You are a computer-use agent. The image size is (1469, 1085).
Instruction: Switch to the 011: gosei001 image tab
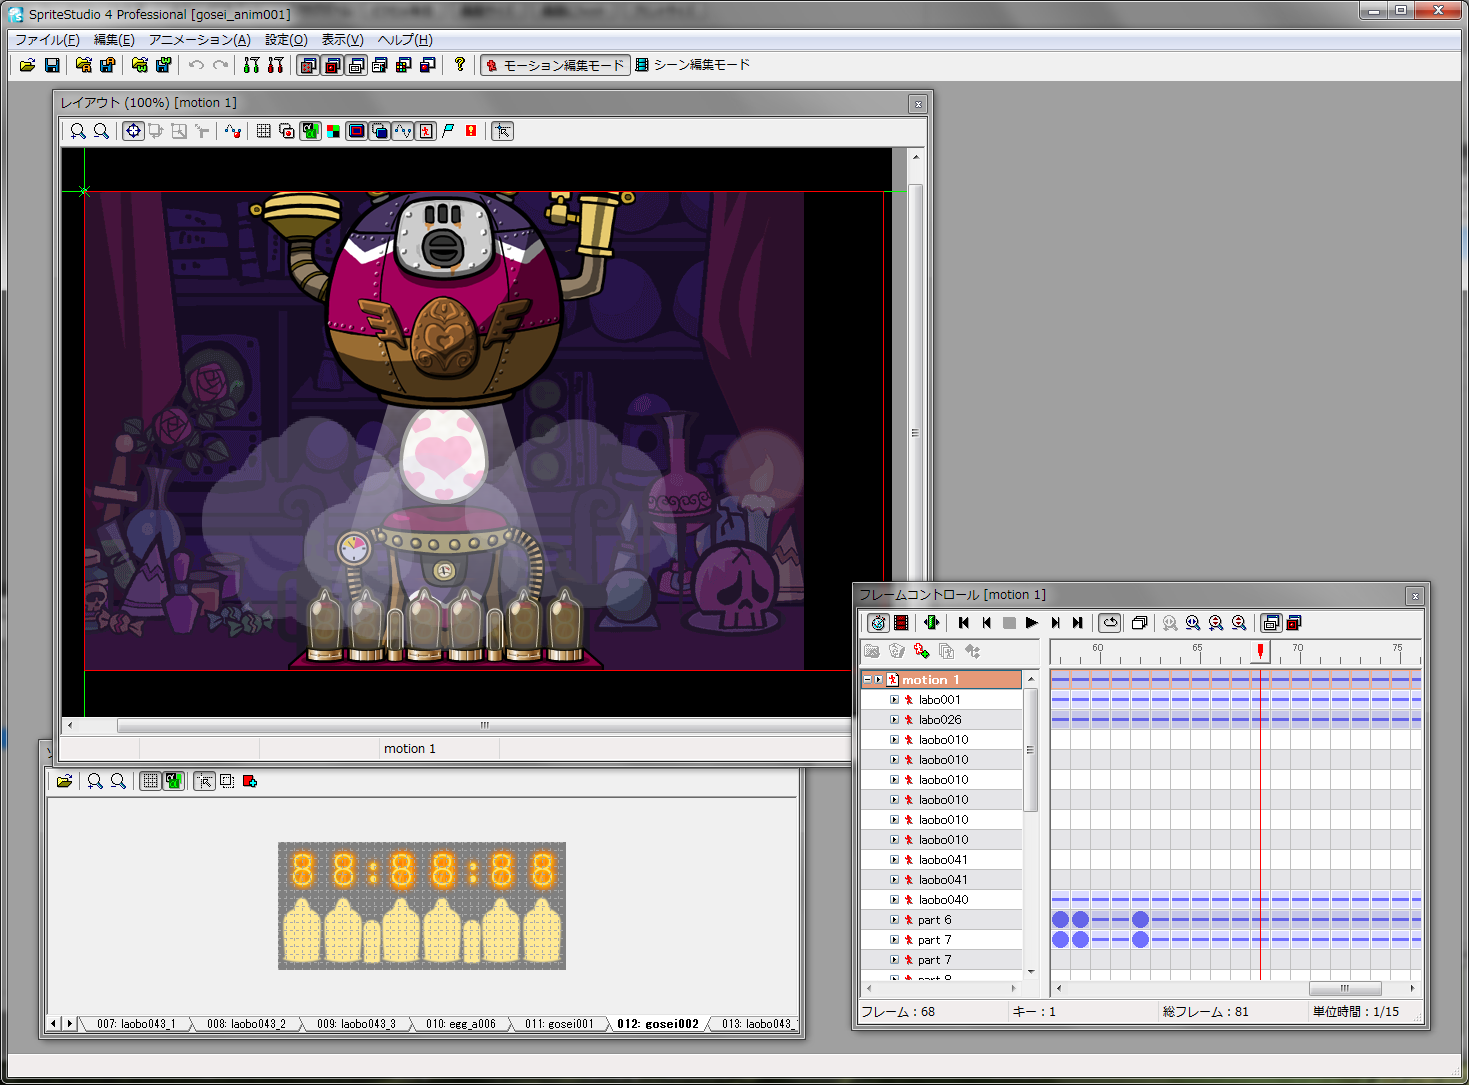559,1024
